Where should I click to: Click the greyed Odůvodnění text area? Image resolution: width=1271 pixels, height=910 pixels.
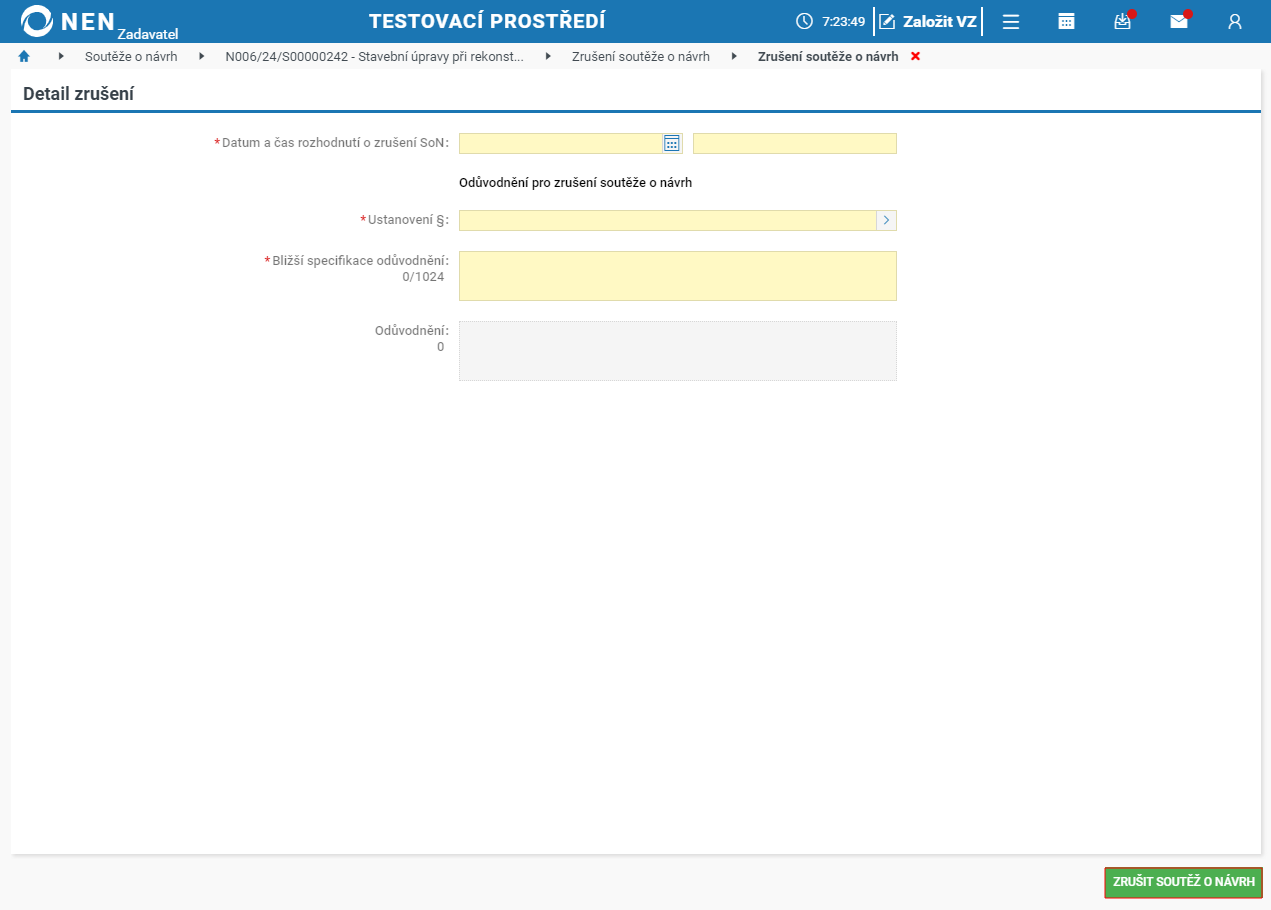coord(678,351)
